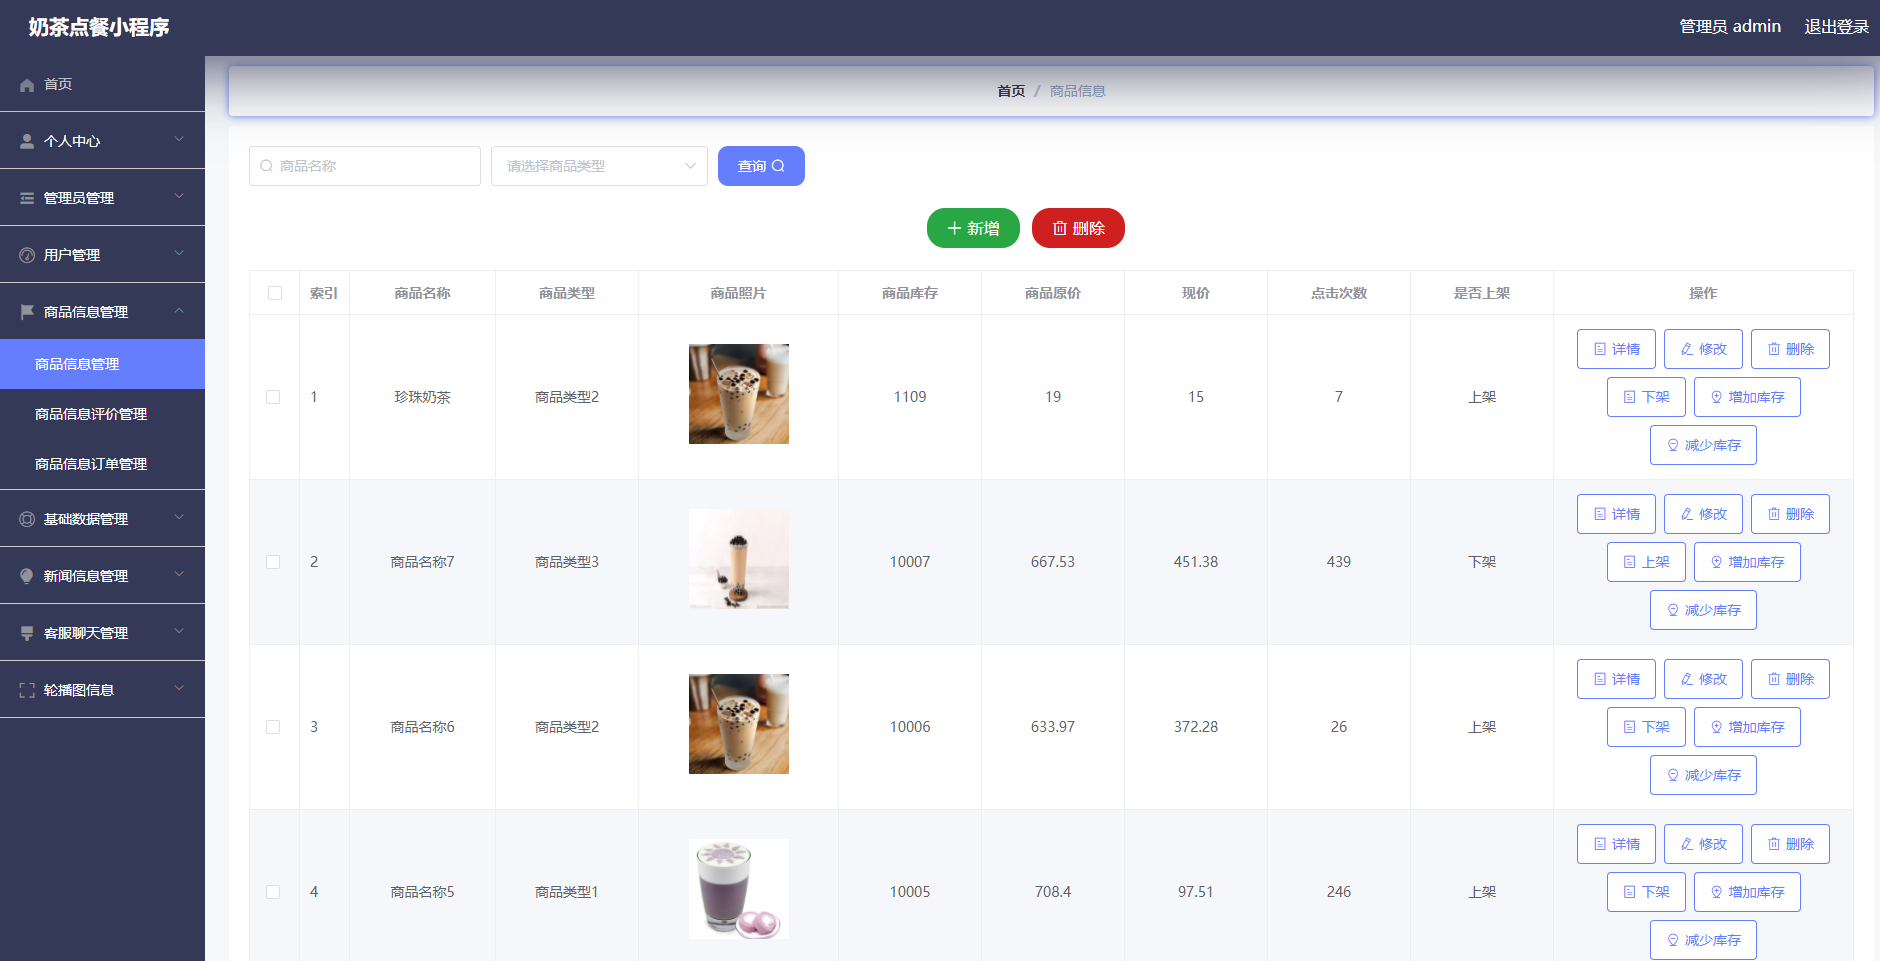Open 基础数据管理 via its gear icon
The width and height of the screenshot is (1880, 961).
pyautogui.click(x=26, y=518)
